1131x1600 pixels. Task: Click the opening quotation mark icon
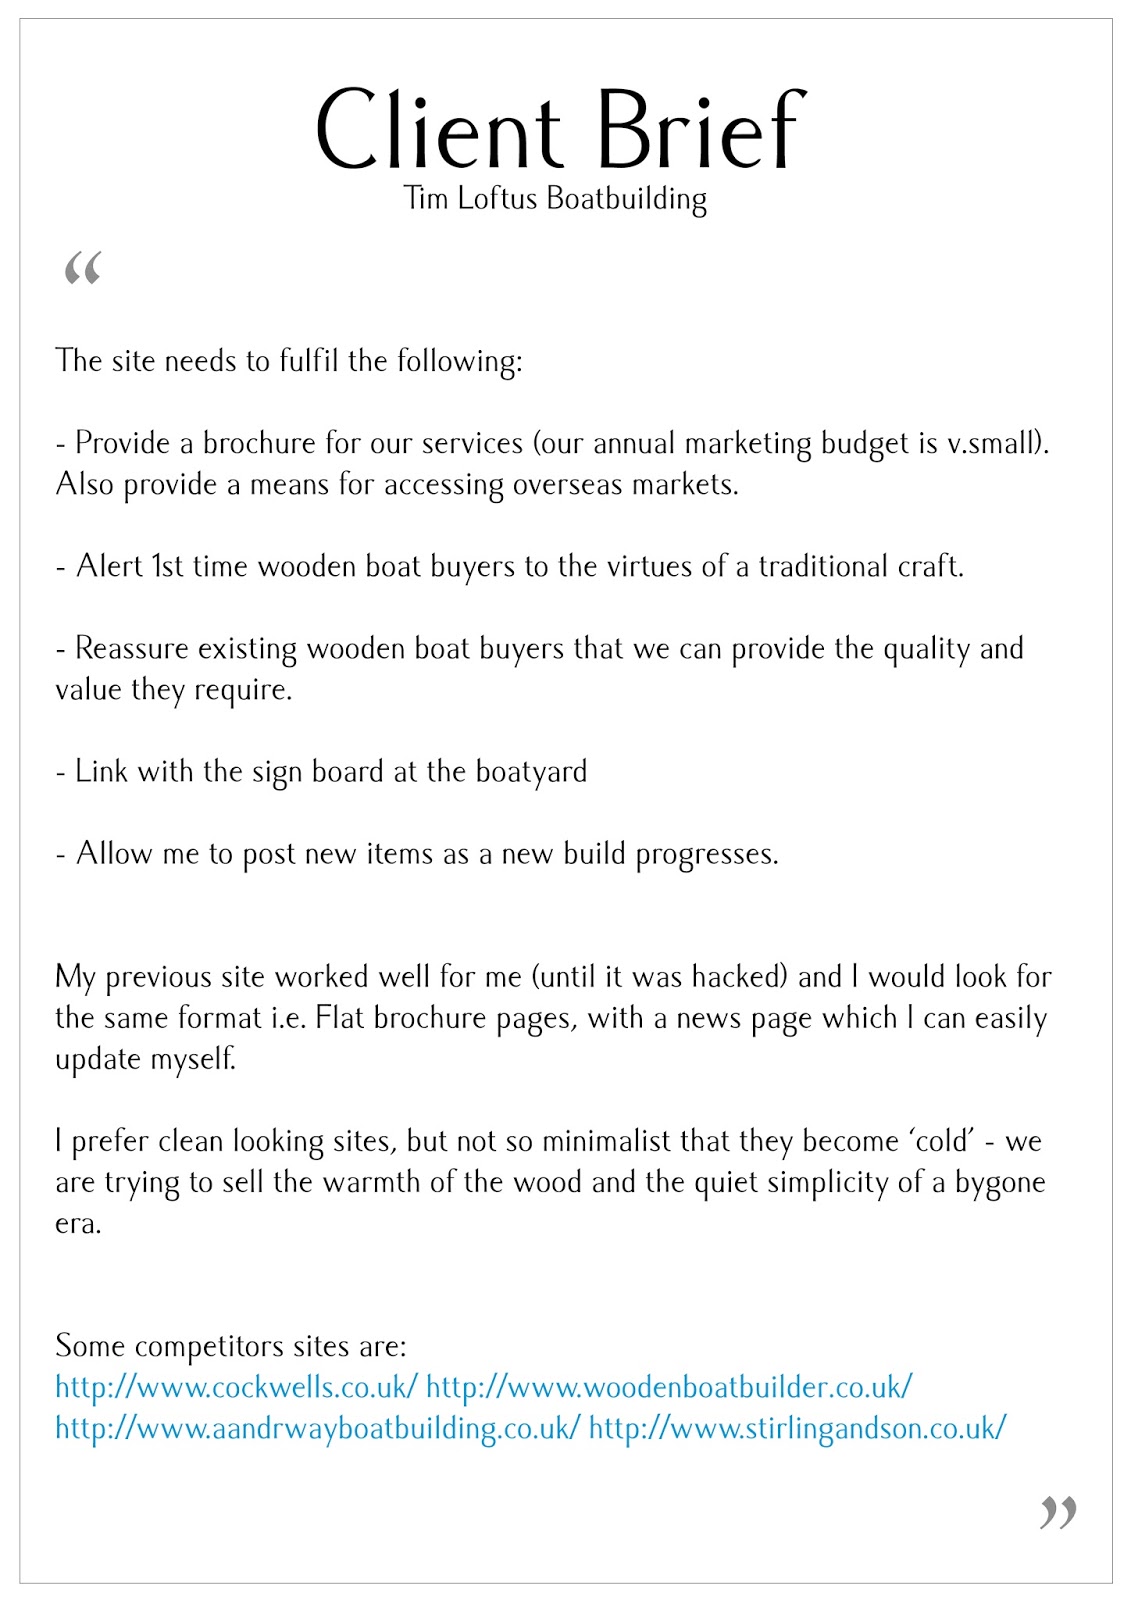pos(82,268)
